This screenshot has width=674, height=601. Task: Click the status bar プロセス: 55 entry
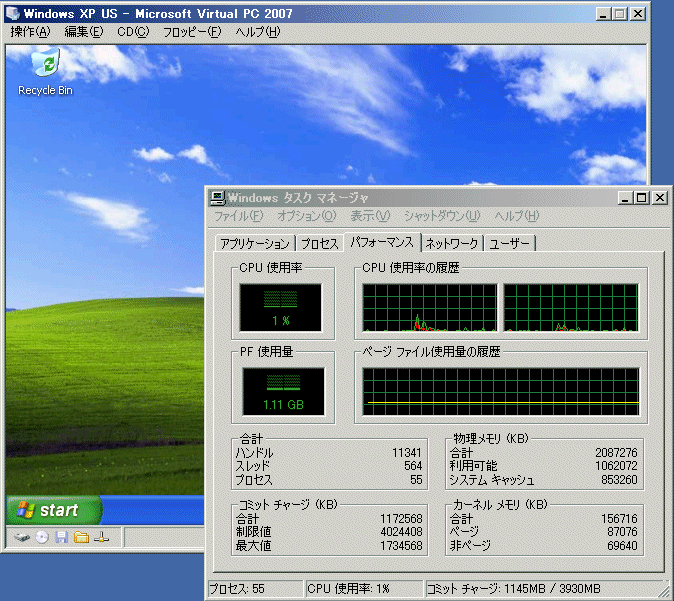pyautogui.click(x=255, y=589)
